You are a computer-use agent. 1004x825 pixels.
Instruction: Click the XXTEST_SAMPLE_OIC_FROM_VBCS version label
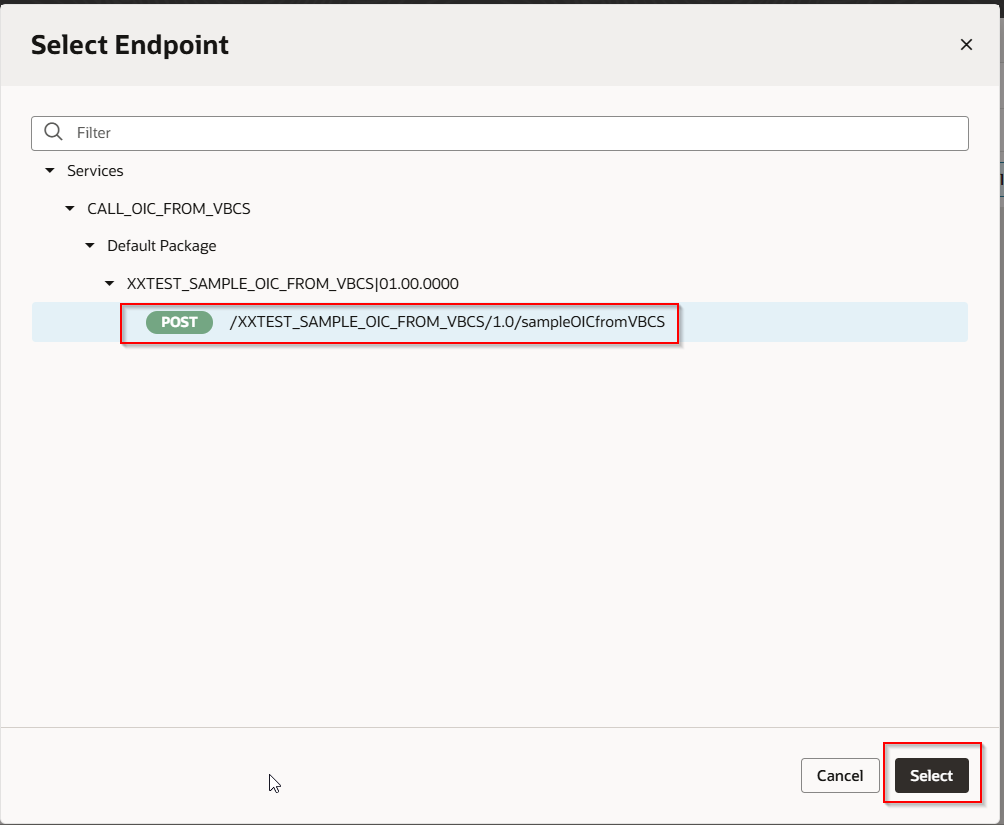click(x=292, y=283)
